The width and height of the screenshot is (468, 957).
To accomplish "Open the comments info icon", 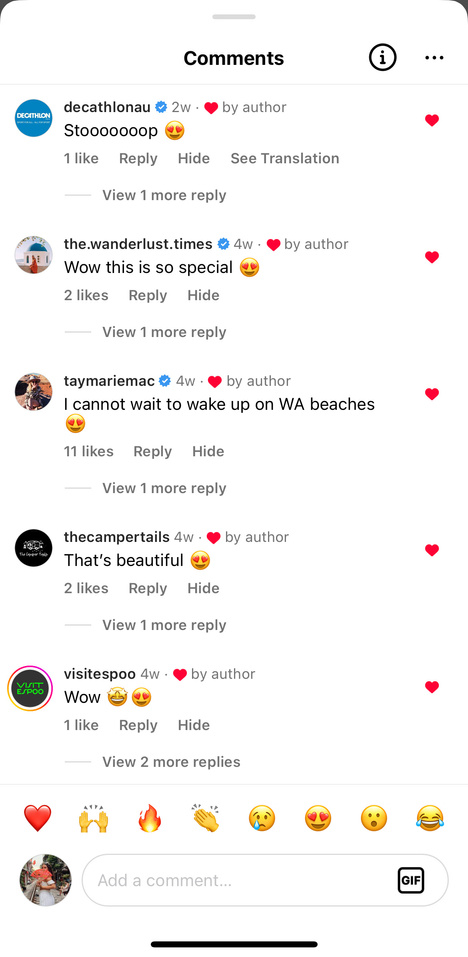I will 383,58.
